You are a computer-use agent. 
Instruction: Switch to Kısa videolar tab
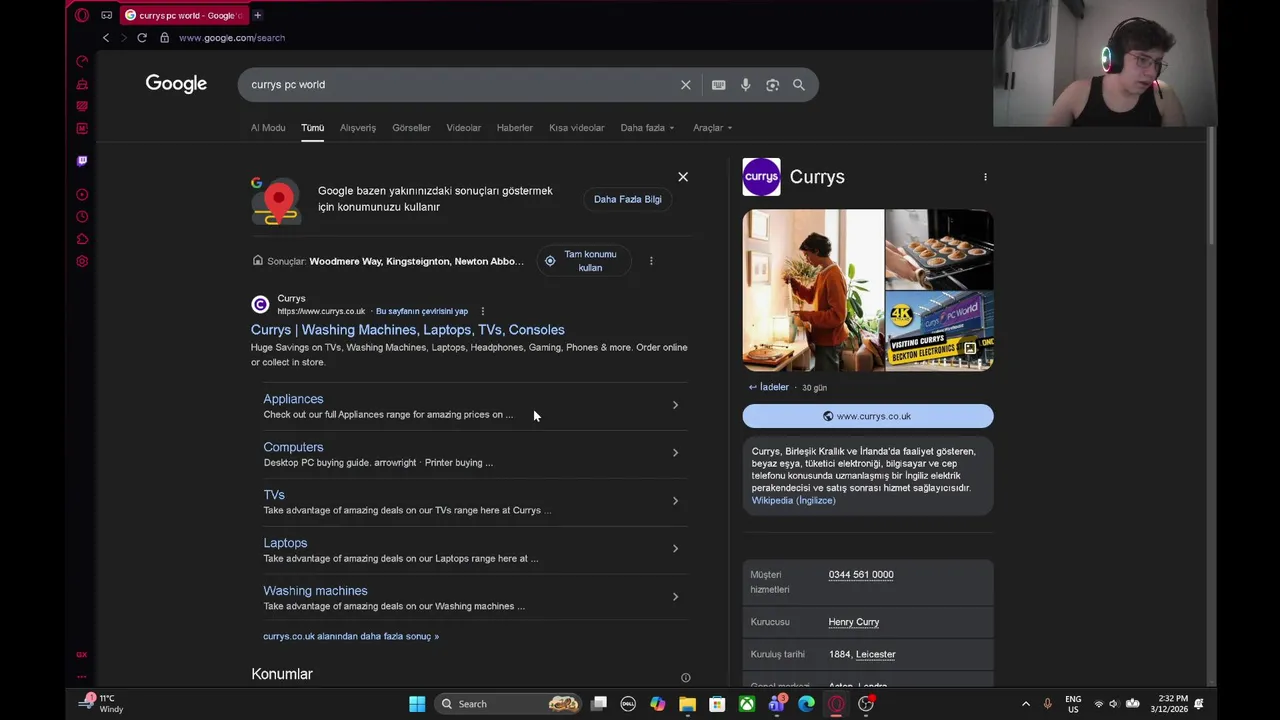[x=576, y=128]
